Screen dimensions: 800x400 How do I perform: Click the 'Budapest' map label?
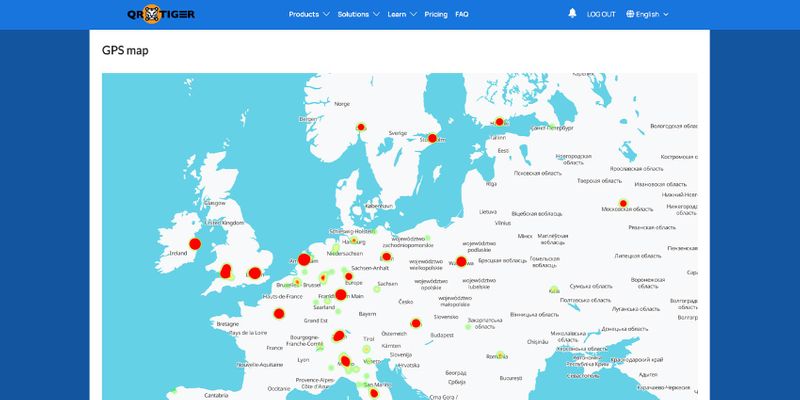[442, 335]
